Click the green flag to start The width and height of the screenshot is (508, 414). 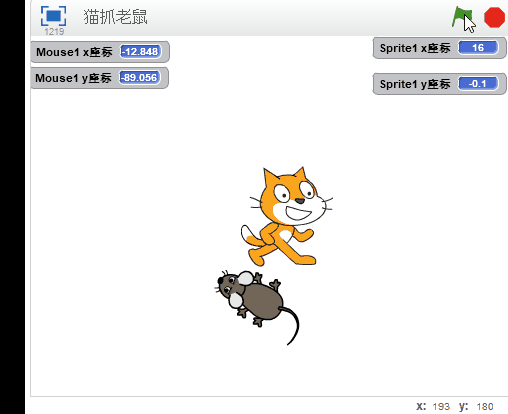click(x=461, y=17)
